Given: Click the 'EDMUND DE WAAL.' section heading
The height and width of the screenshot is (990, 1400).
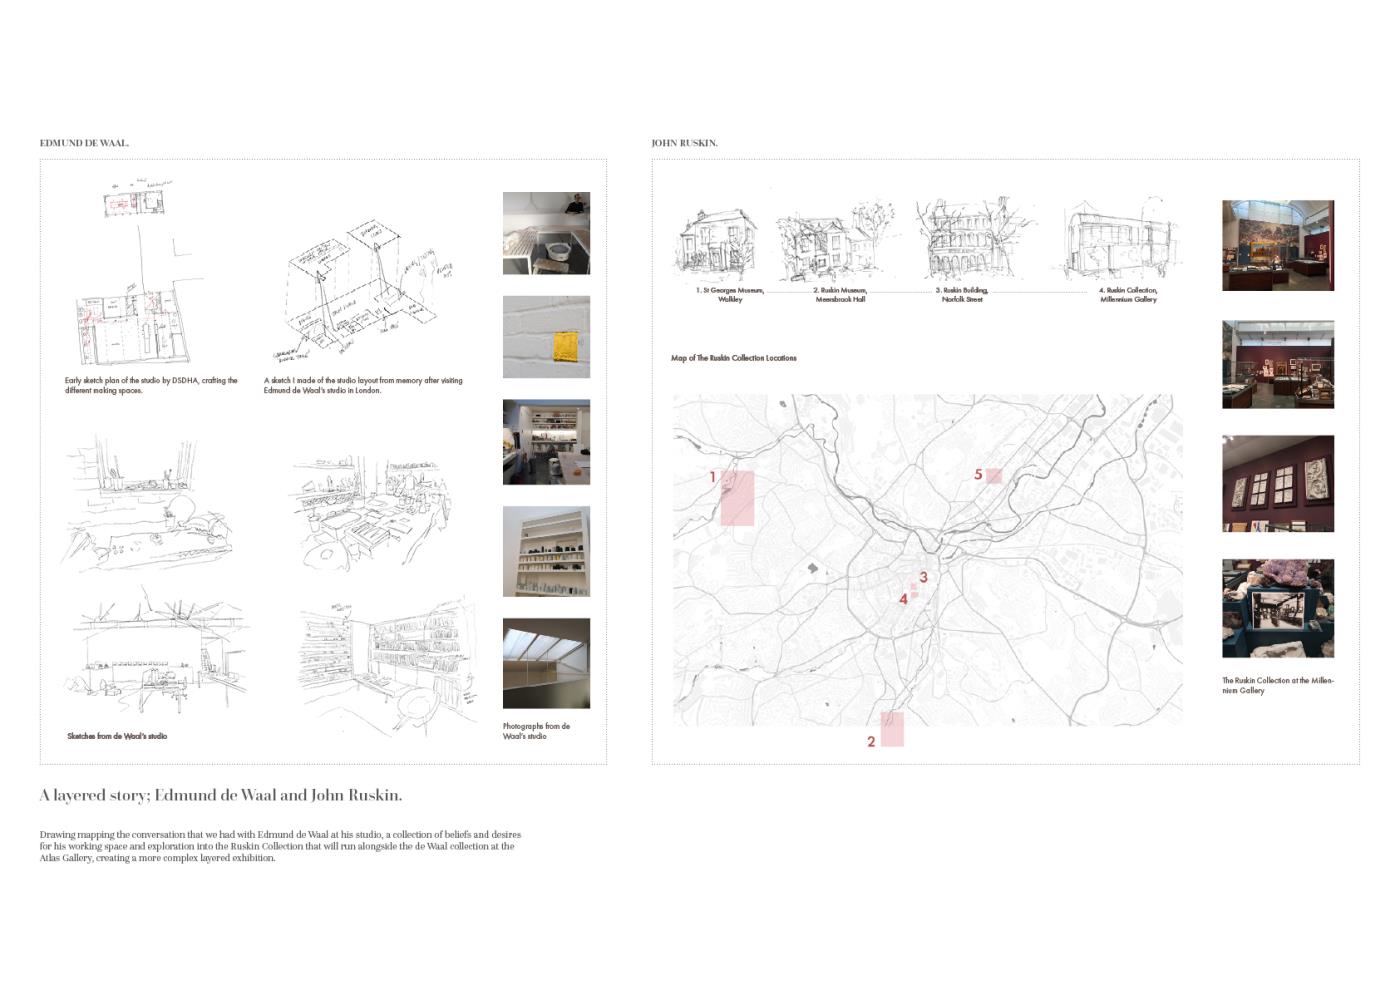Looking at the screenshot, I should point(84,143).
